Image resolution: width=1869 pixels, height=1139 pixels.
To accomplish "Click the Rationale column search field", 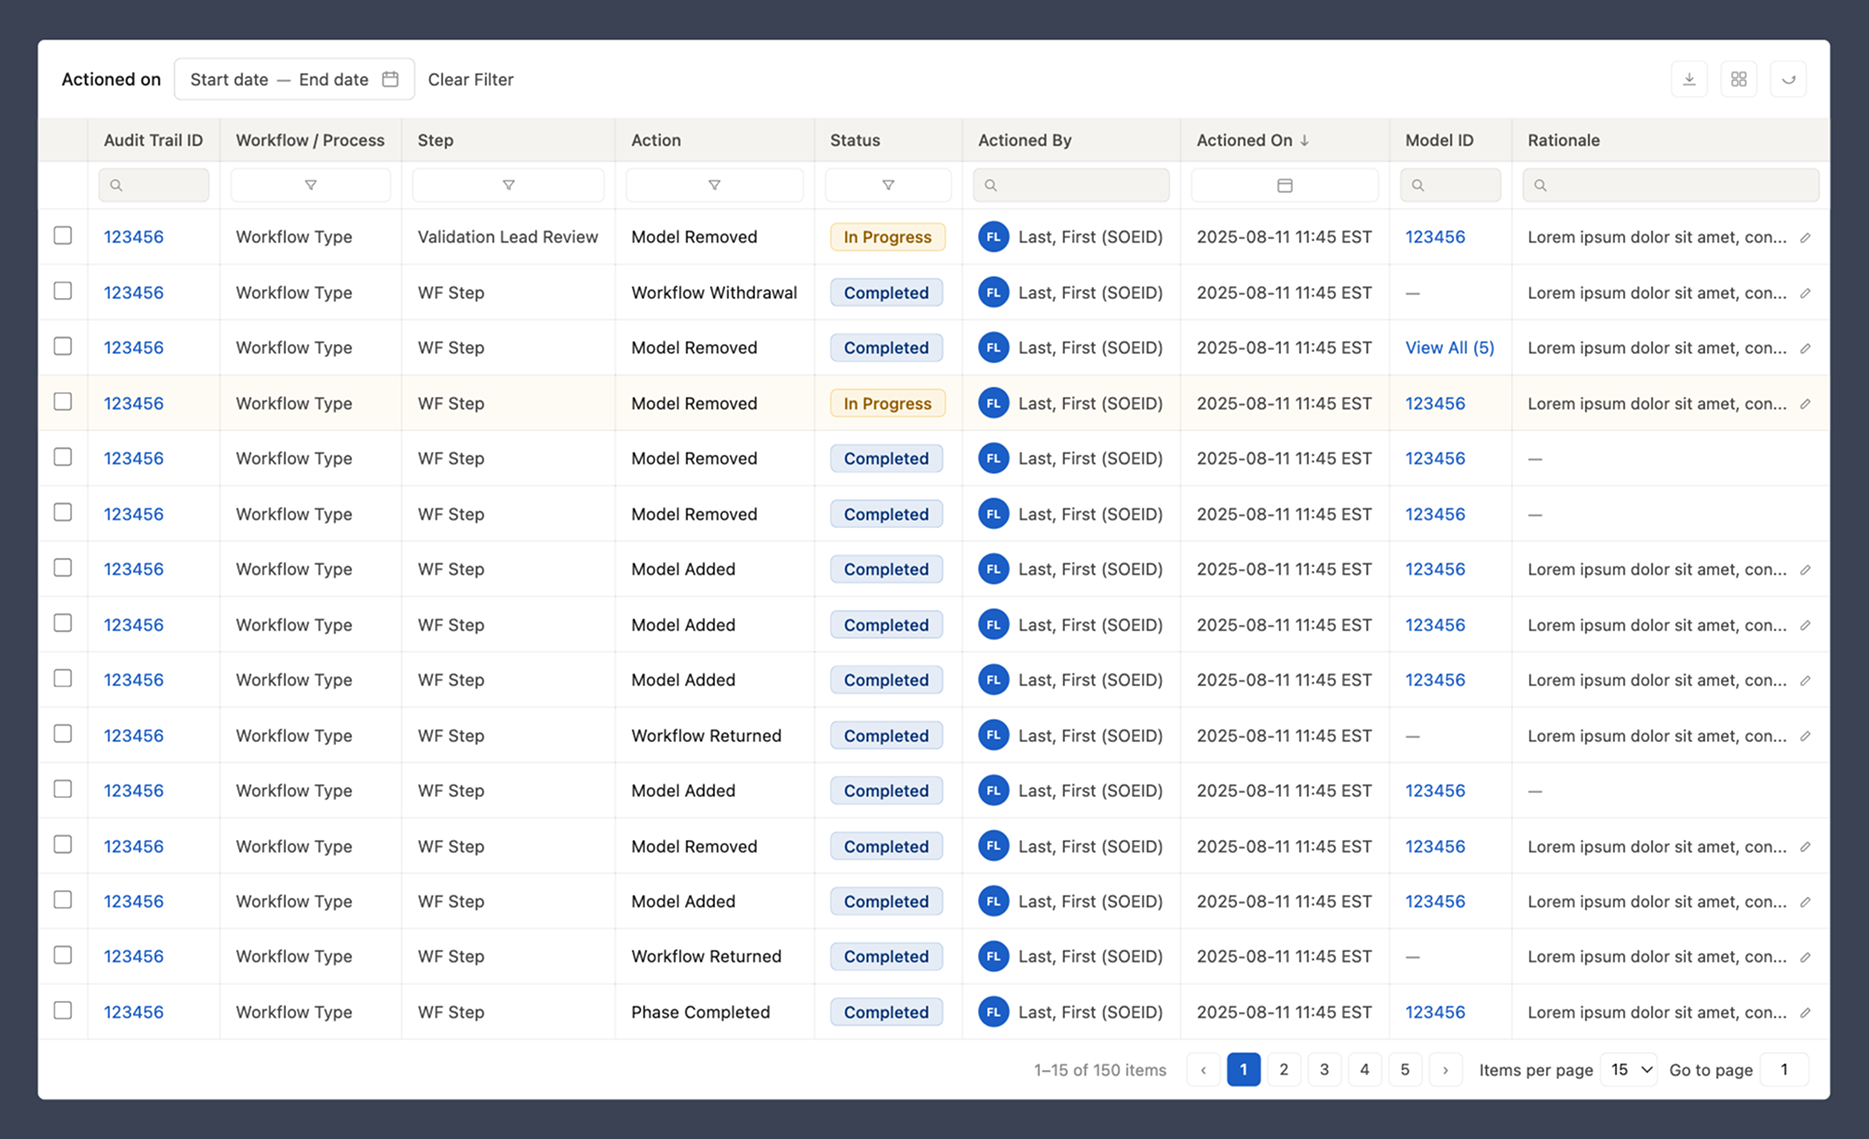I will click(x=1670, y=185).
